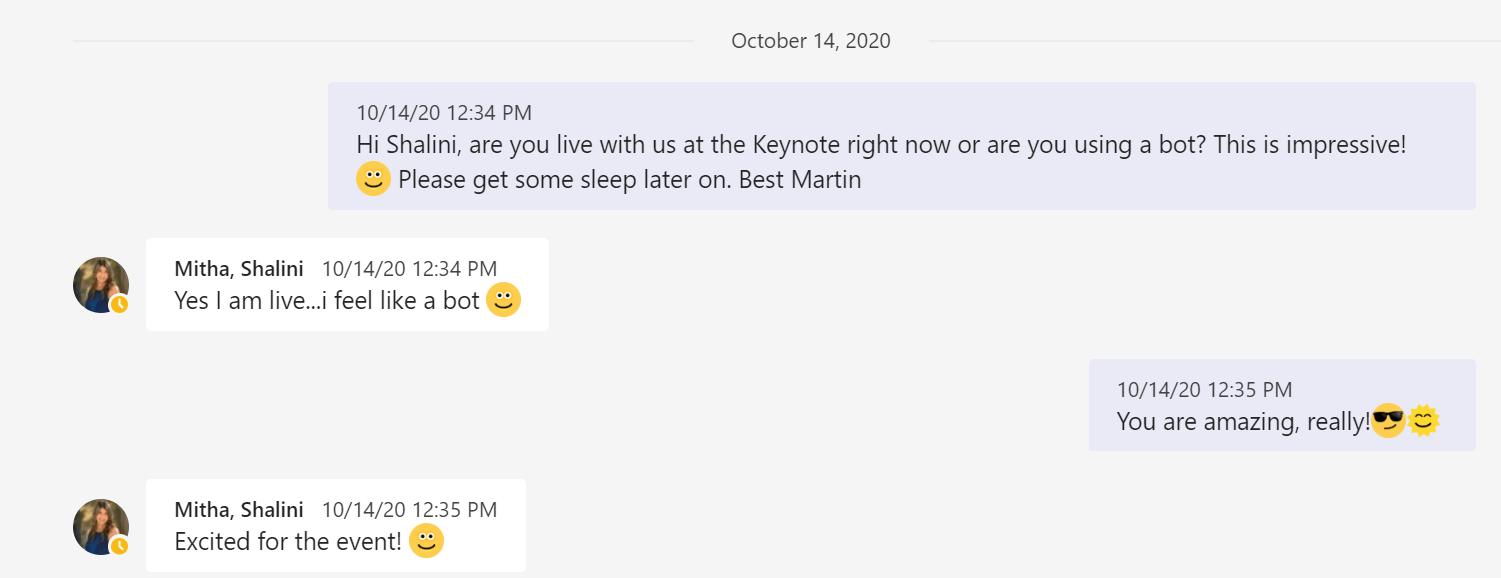
Task: Click away status badge on lower Shalini avatar
Action: pyautogui.click(x=120, y=546)
